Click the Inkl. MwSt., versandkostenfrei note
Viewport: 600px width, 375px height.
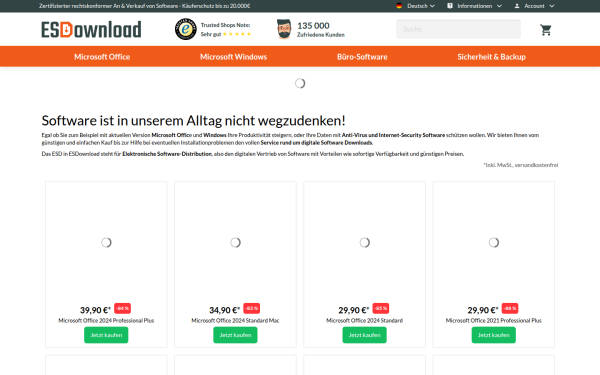coord(520,165)
